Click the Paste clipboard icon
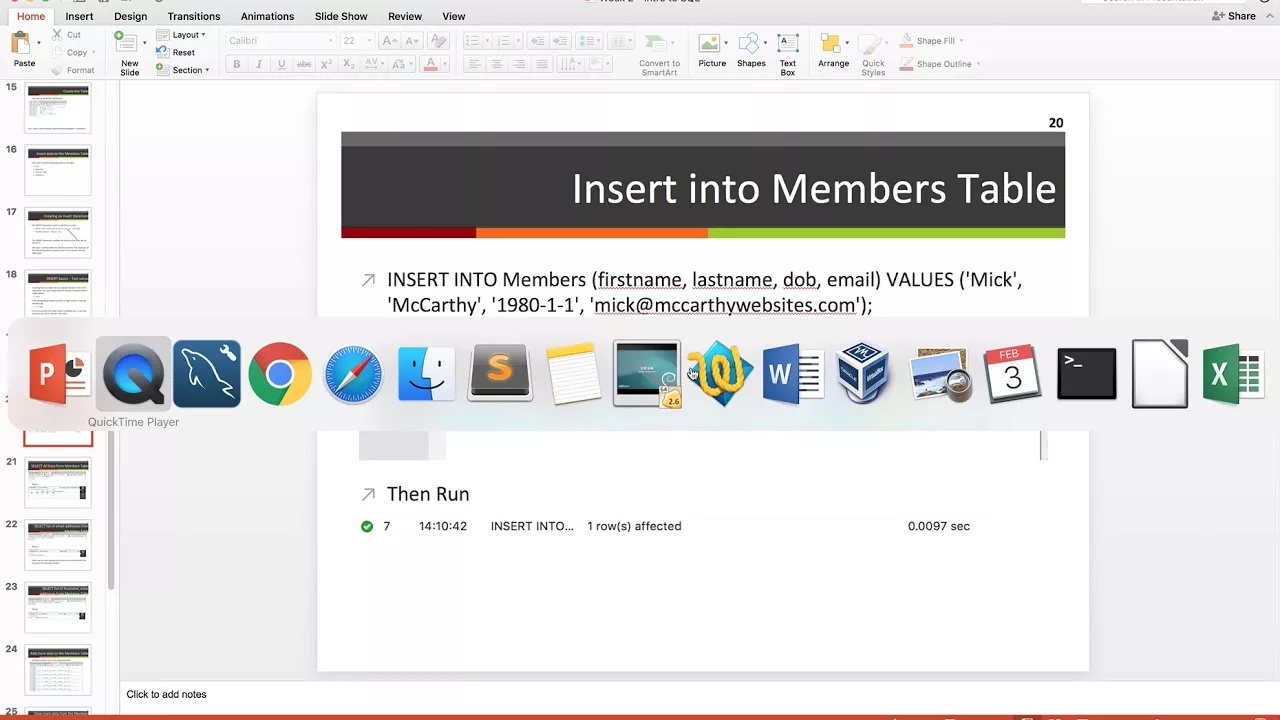1280x720 pixels. coord(20,43)
